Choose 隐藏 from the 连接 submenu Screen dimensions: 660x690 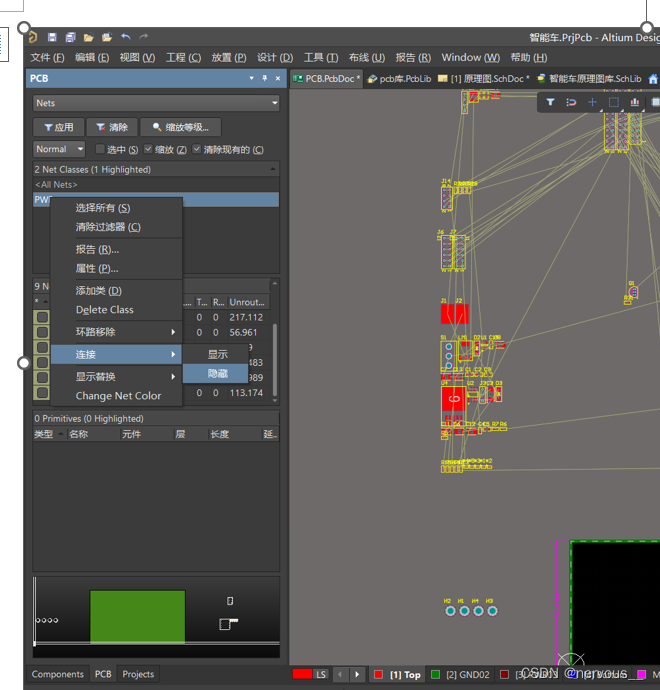[x=217, y=373]
